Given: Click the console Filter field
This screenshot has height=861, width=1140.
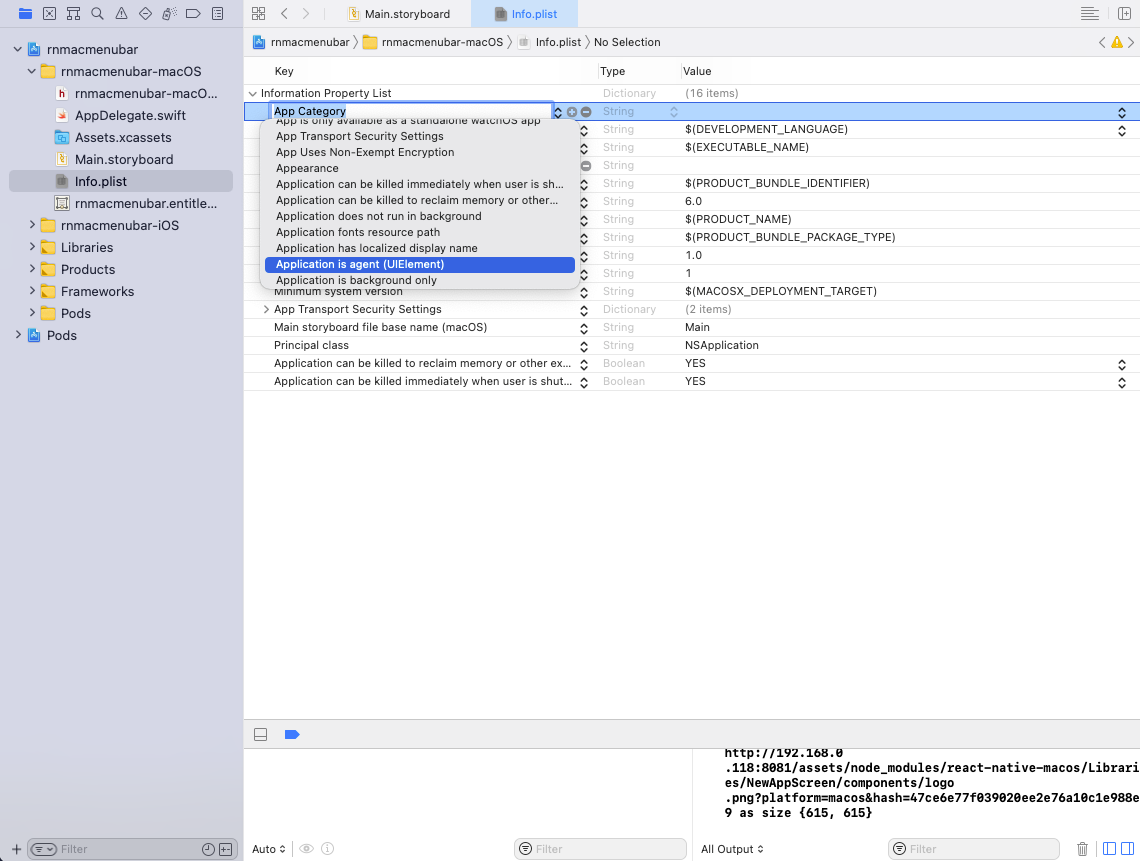Looking at the screenshot, I should point(974,849).
